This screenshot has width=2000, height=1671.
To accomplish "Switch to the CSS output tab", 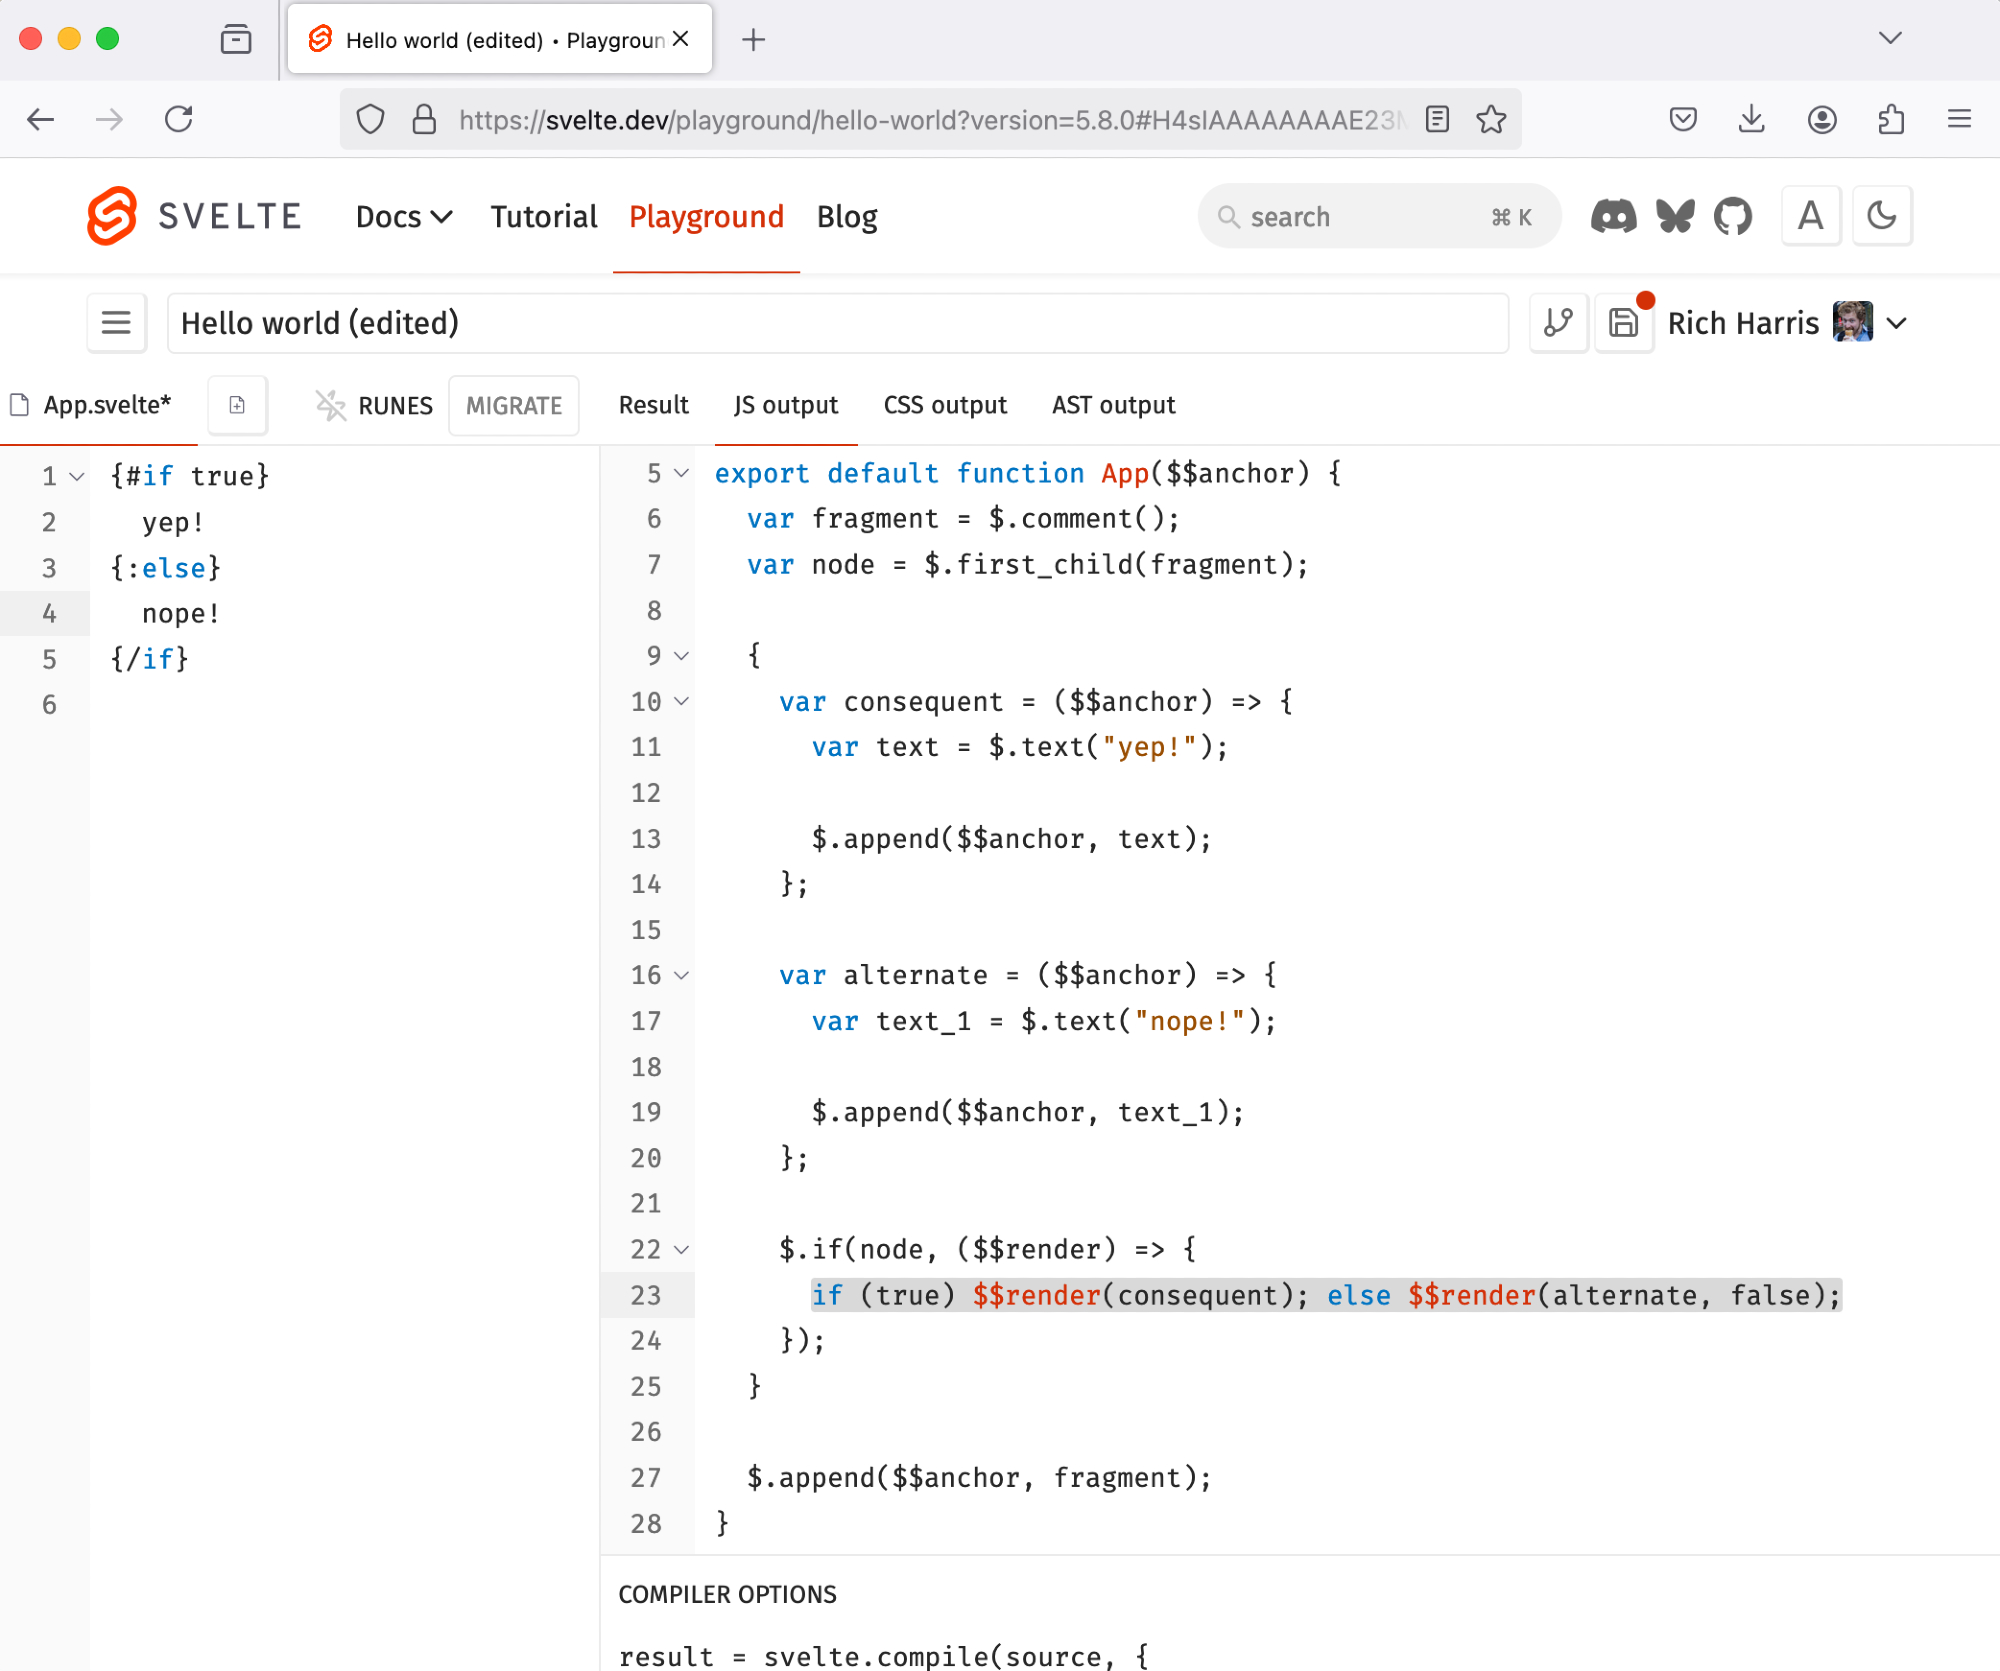I will click(x=944, y=405).
